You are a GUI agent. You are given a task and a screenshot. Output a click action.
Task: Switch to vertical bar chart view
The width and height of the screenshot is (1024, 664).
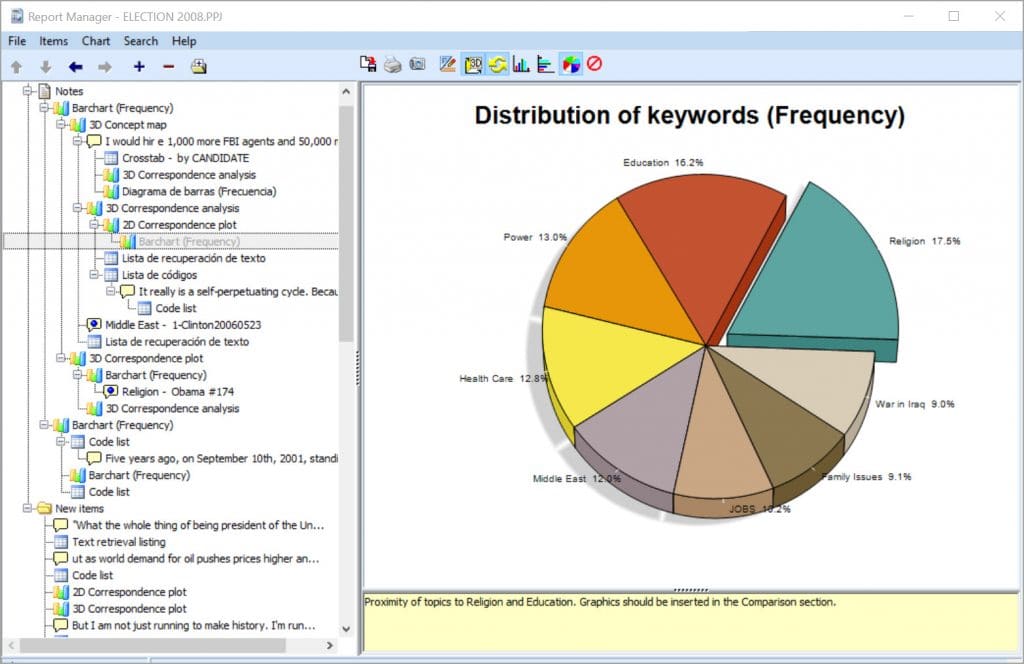(521, 63)
